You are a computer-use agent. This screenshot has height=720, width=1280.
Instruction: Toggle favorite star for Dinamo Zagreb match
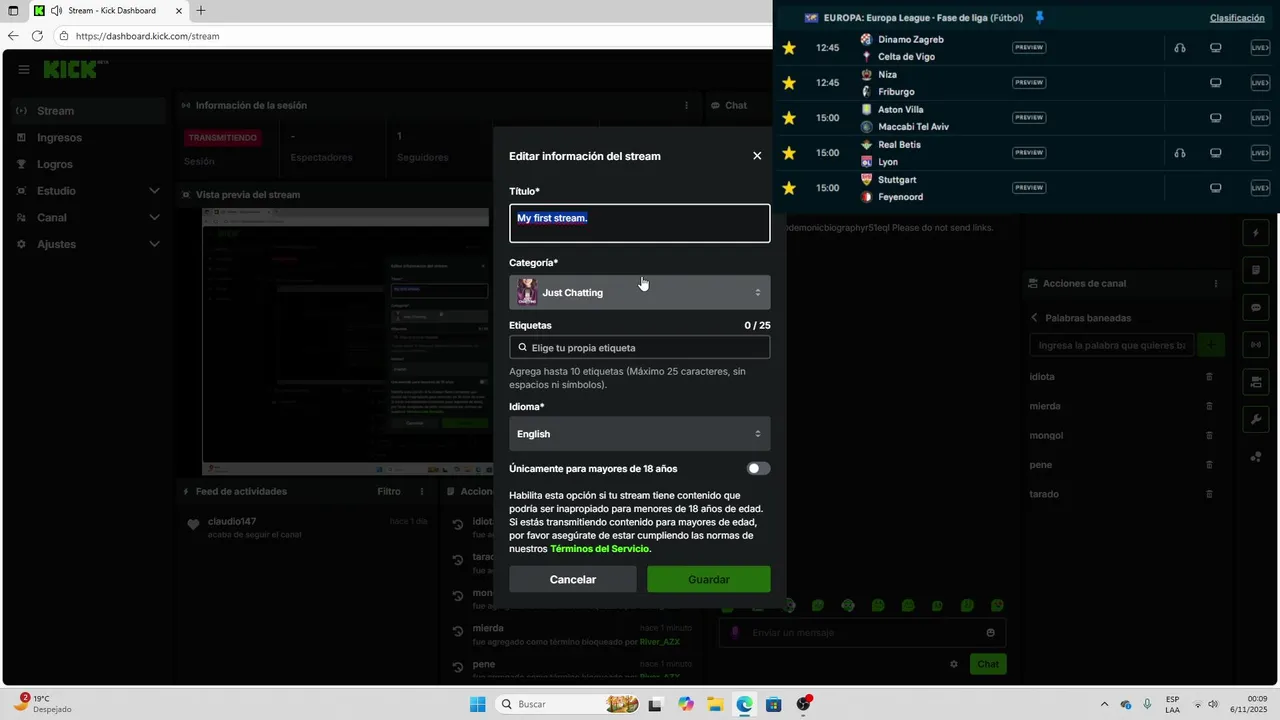(789, 48)
